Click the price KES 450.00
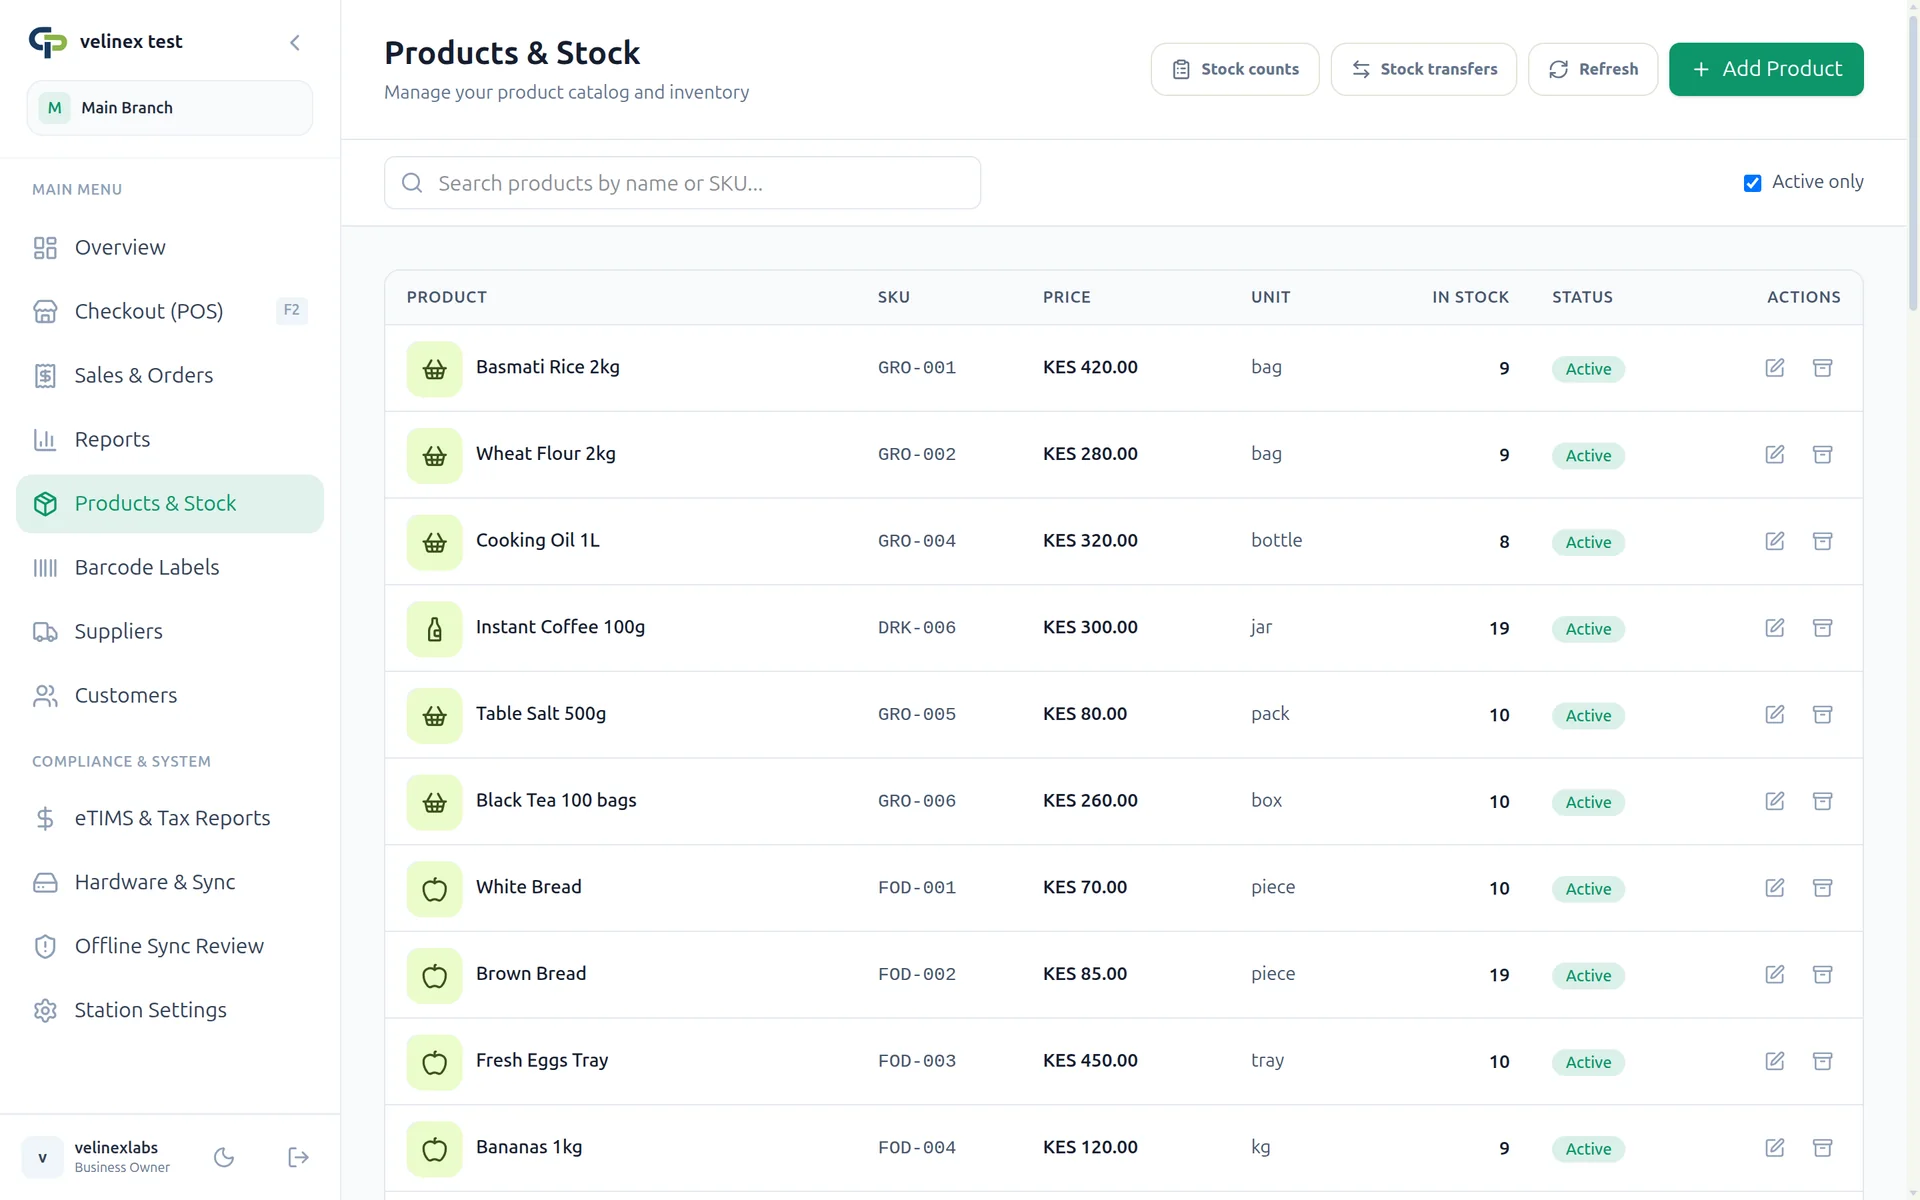The image size is (1920, 1200). pos(1090,1061)
